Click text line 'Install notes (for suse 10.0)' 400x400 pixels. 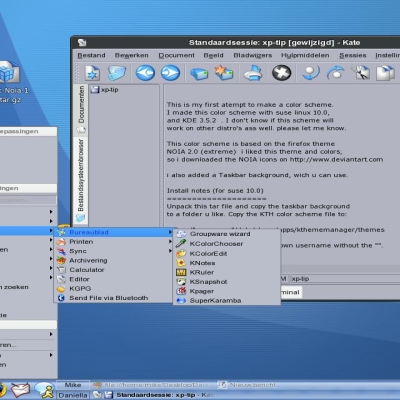pos(215,191)
